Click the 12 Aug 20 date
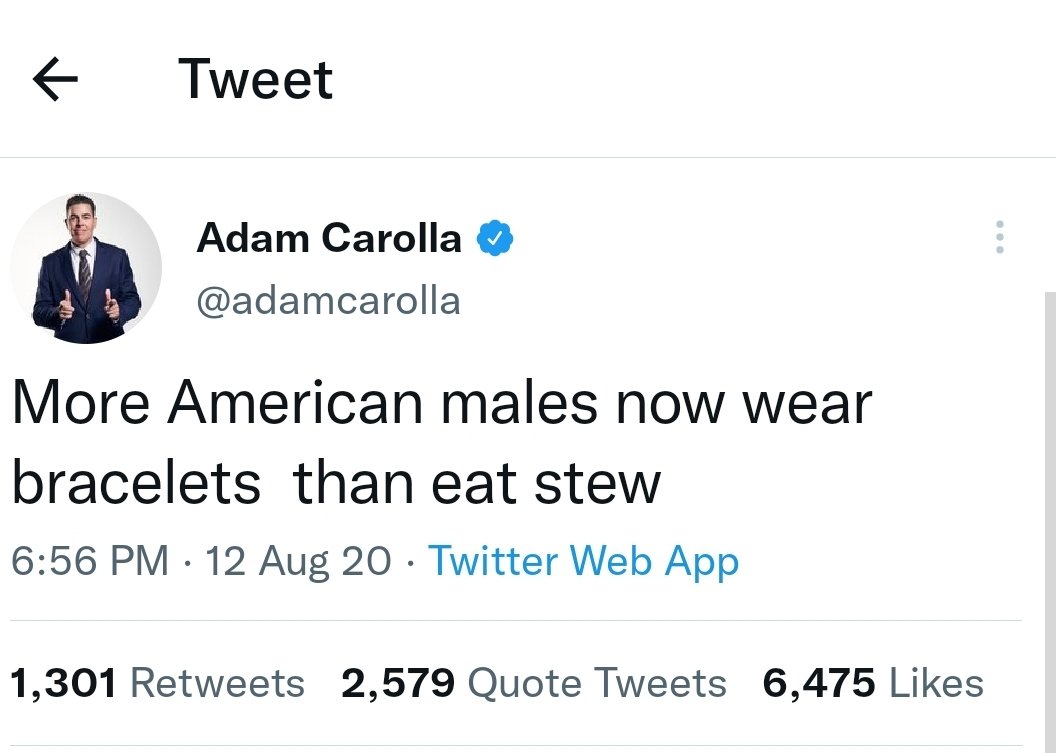 pyautogui.click(x=298, y=560)
